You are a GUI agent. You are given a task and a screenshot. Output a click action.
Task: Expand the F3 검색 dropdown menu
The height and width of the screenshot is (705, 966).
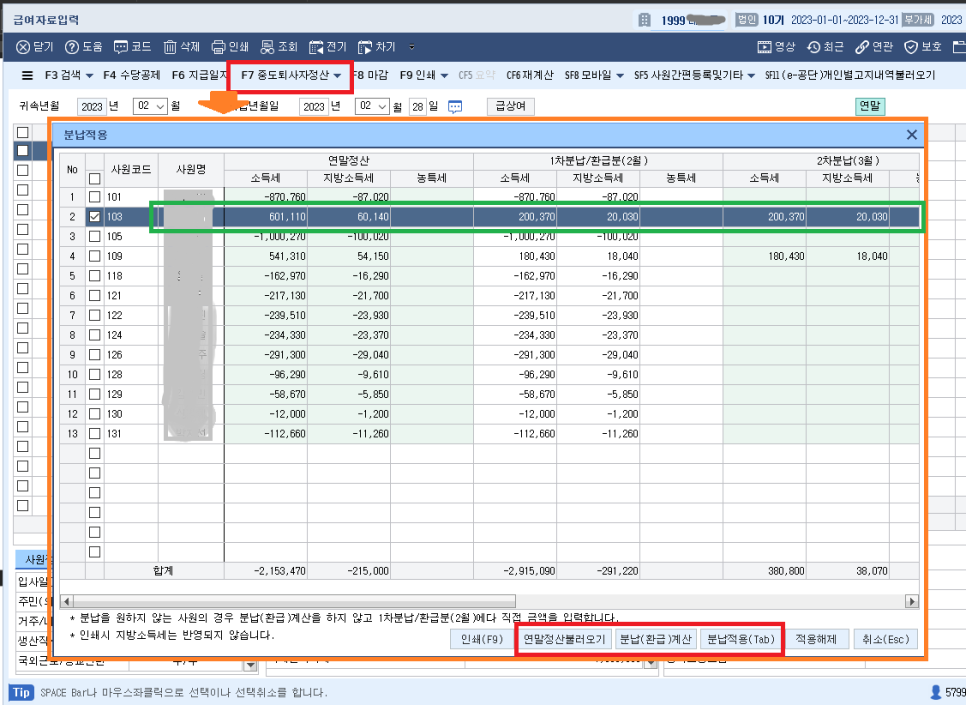pyautogui.click(x=89, y=75)
